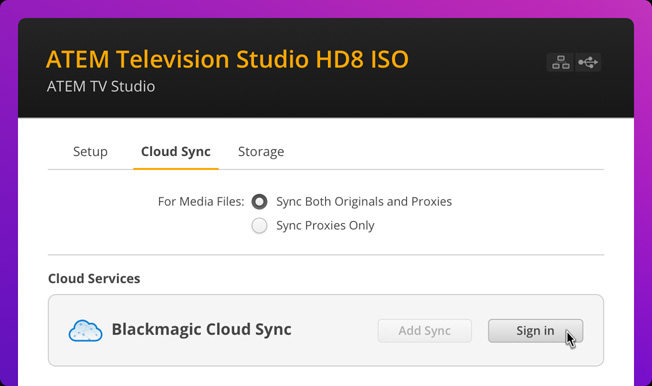The height and width of the screenshot is (386, 652).
Task: Click the orange underline below Cloud Sync
Action: 176,168
